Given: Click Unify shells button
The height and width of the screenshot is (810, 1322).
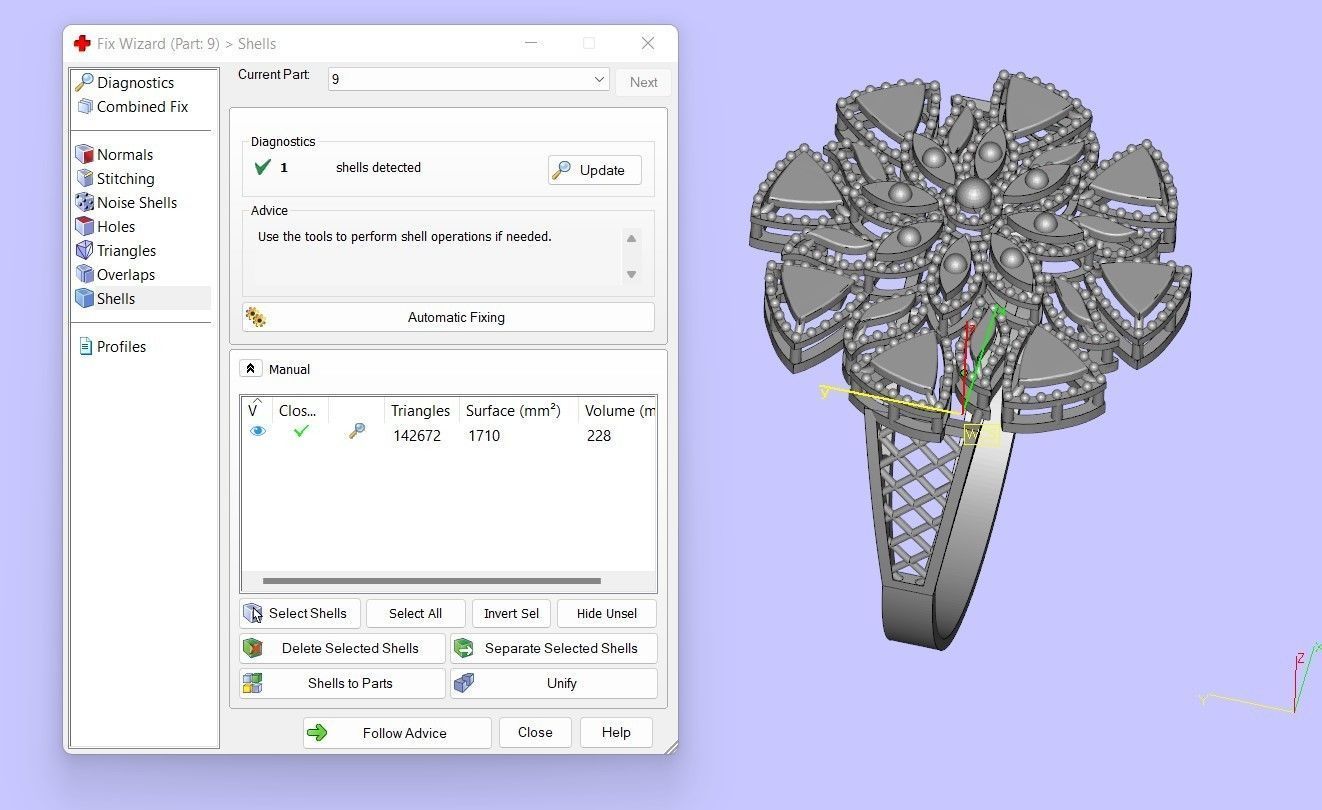Looking at the screenshot, I should click(554, 683).
